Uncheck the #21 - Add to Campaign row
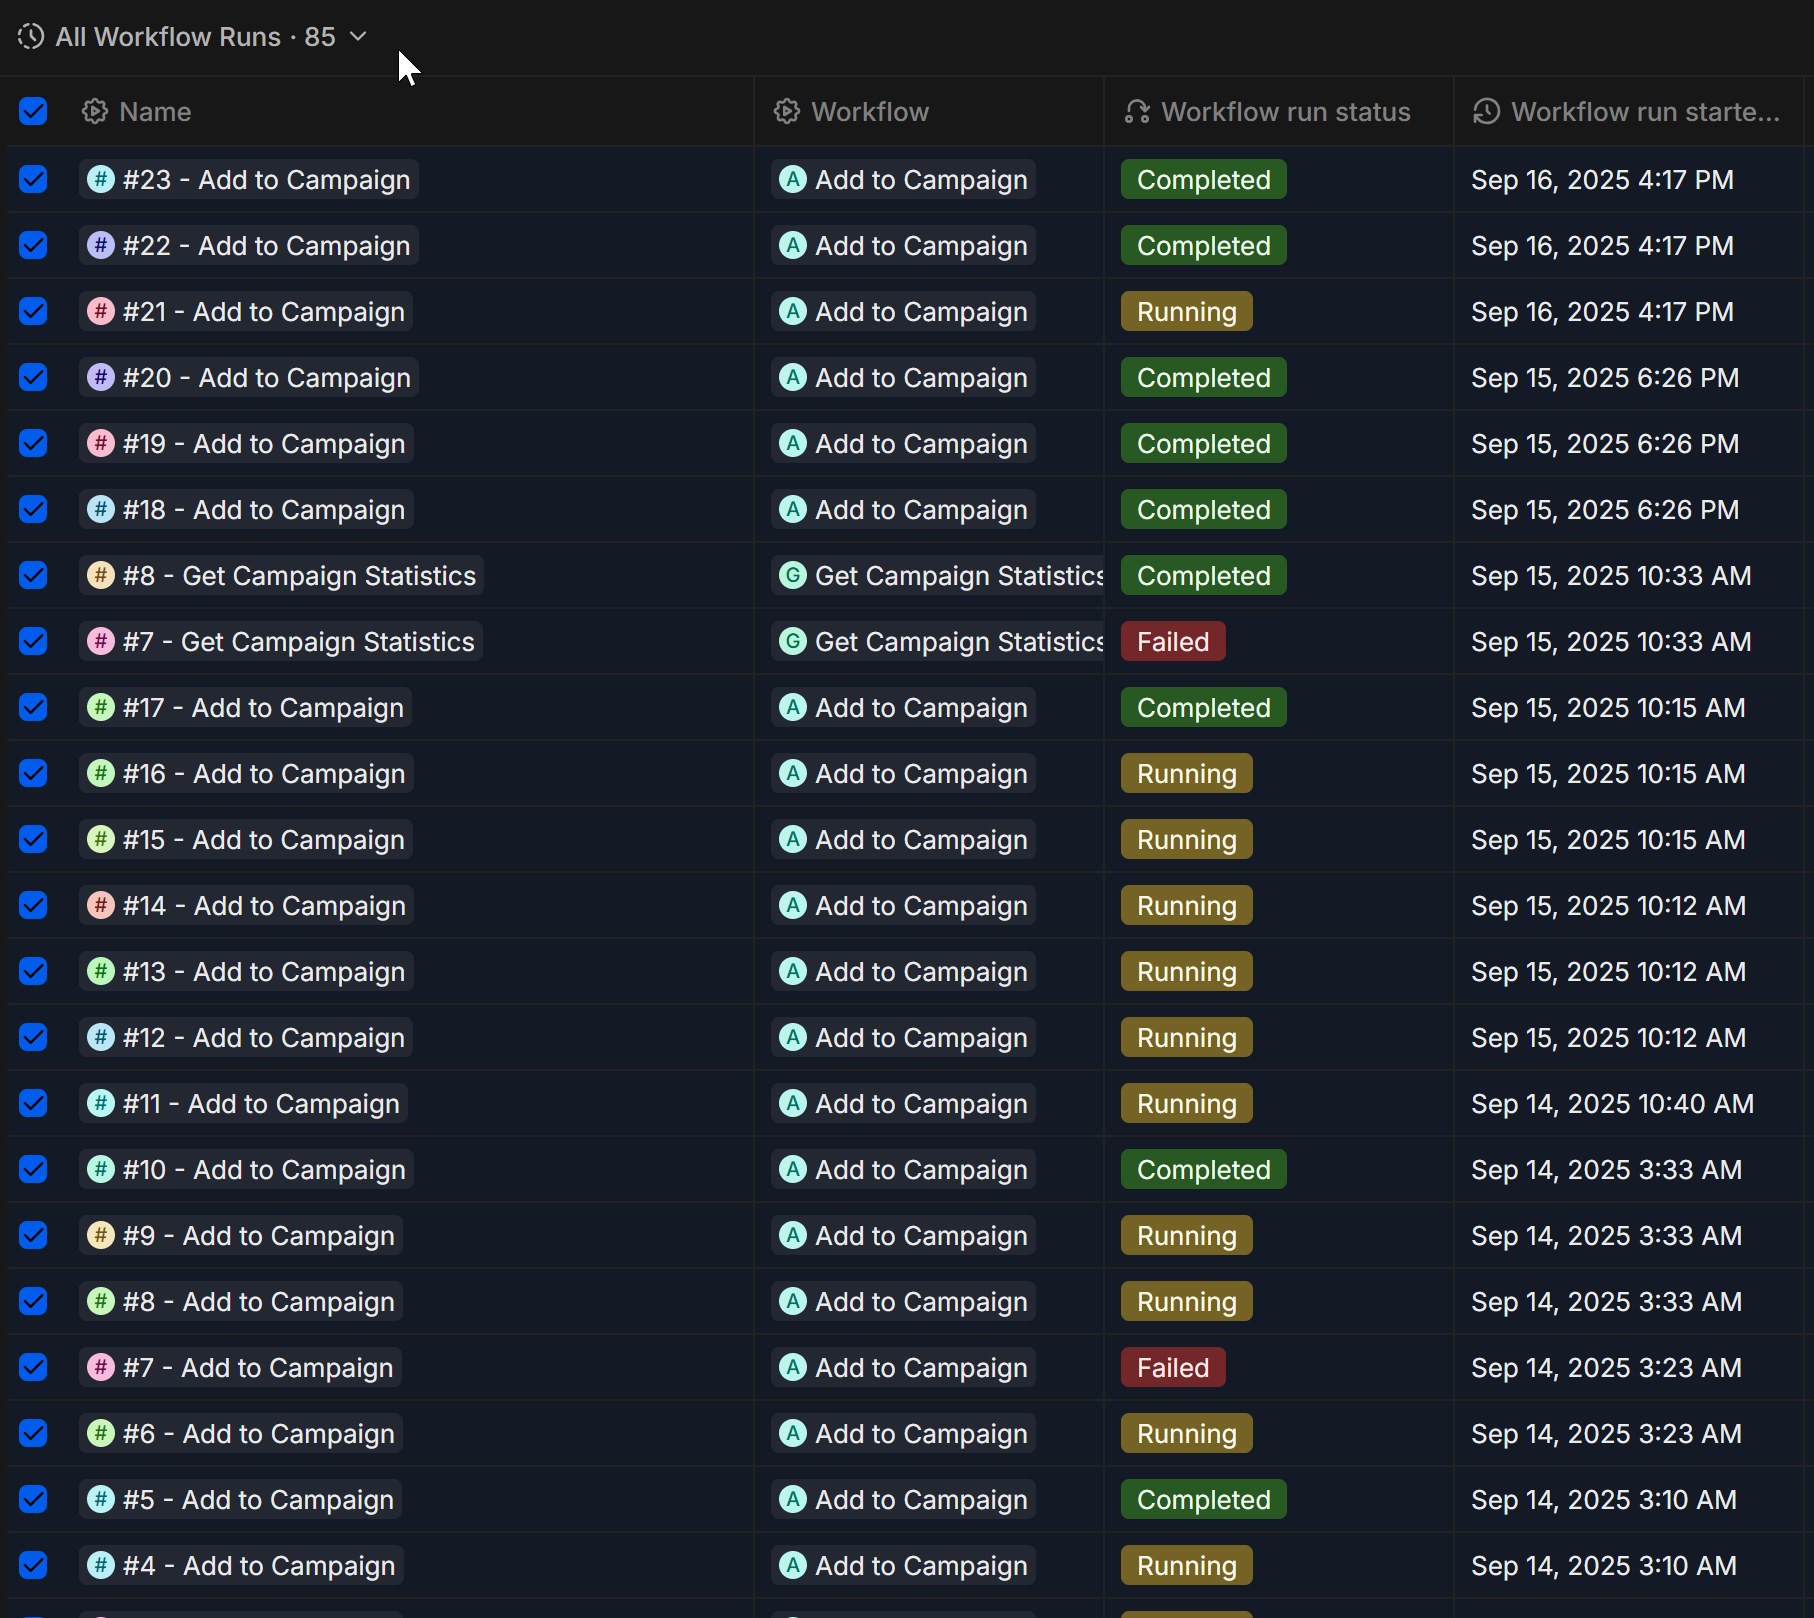This screenshot has width=1814, height=1618. [x=33, y=311]
